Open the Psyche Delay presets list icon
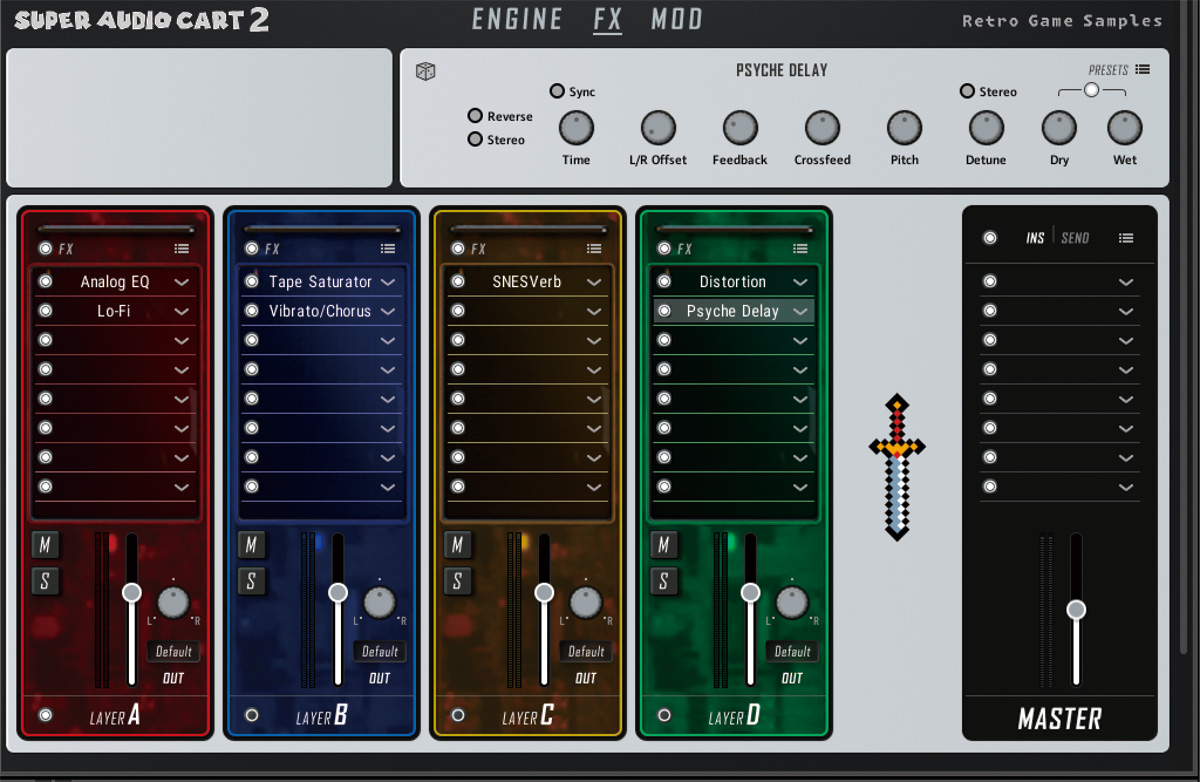The image size is (1200, 782). [1142, 70]
